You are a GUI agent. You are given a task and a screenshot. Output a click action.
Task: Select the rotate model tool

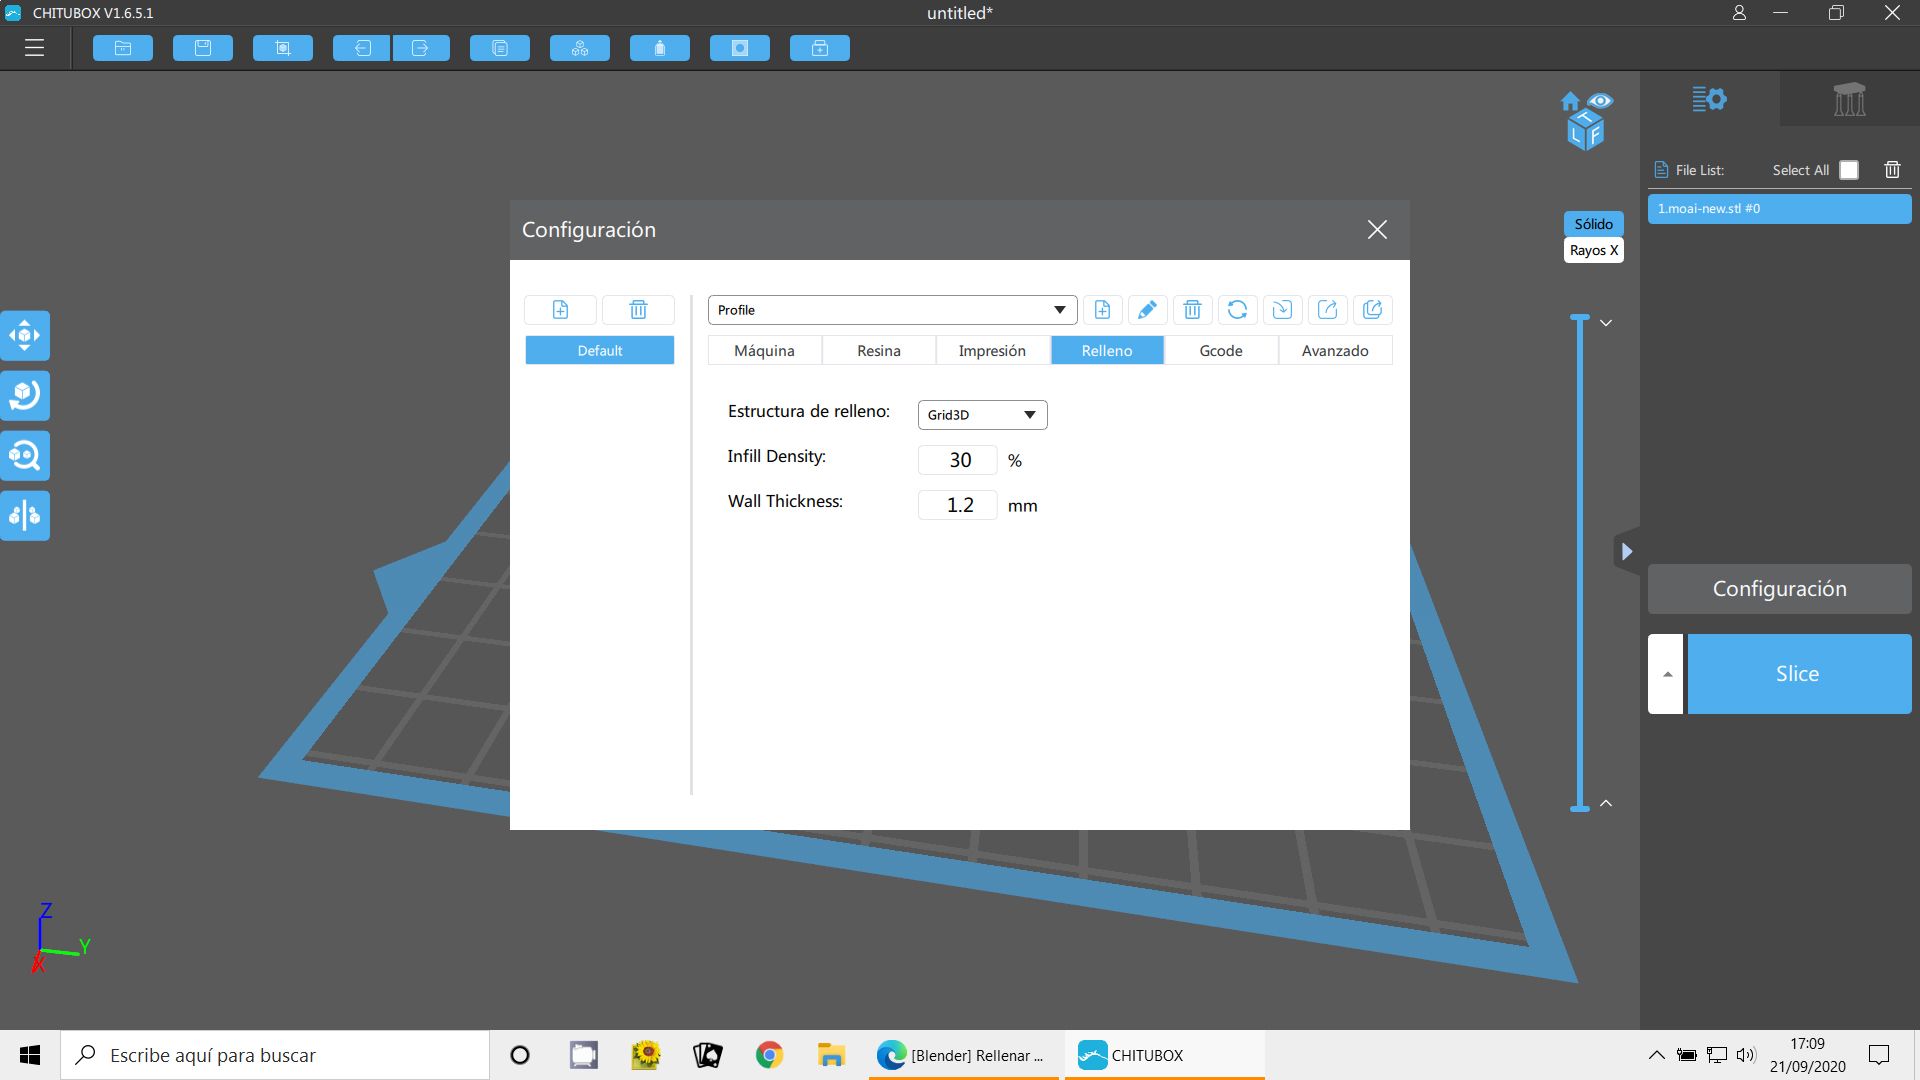[x=25, y=396]
